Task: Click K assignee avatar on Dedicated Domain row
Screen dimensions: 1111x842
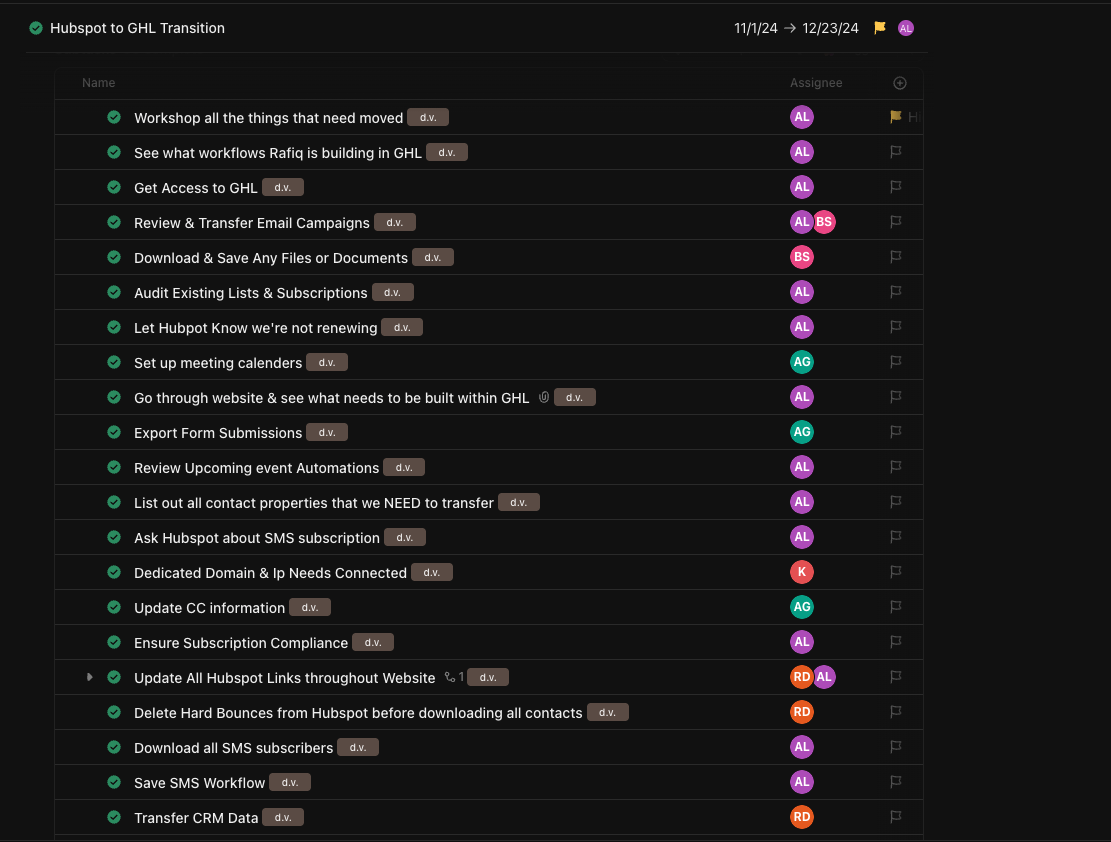Action: pyautogui.click(x=801, y=572)
